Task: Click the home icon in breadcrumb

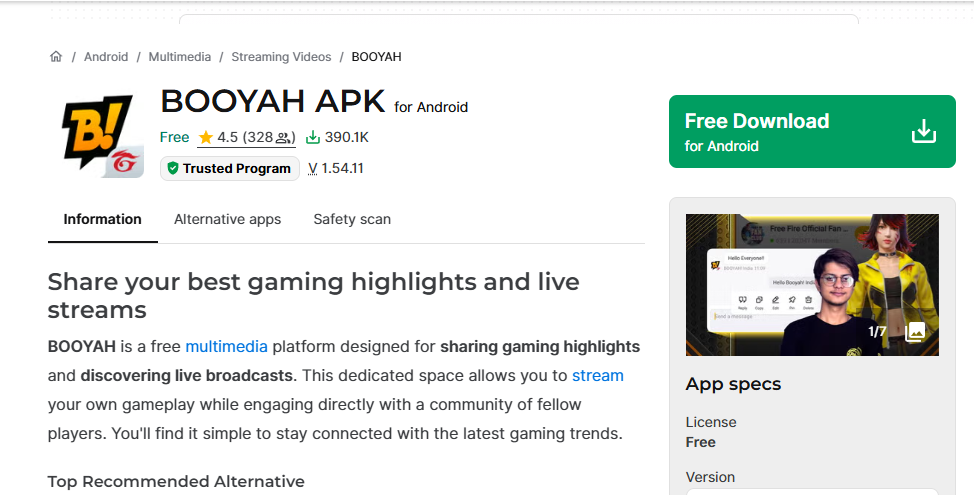Action: [x=56, y=57]
